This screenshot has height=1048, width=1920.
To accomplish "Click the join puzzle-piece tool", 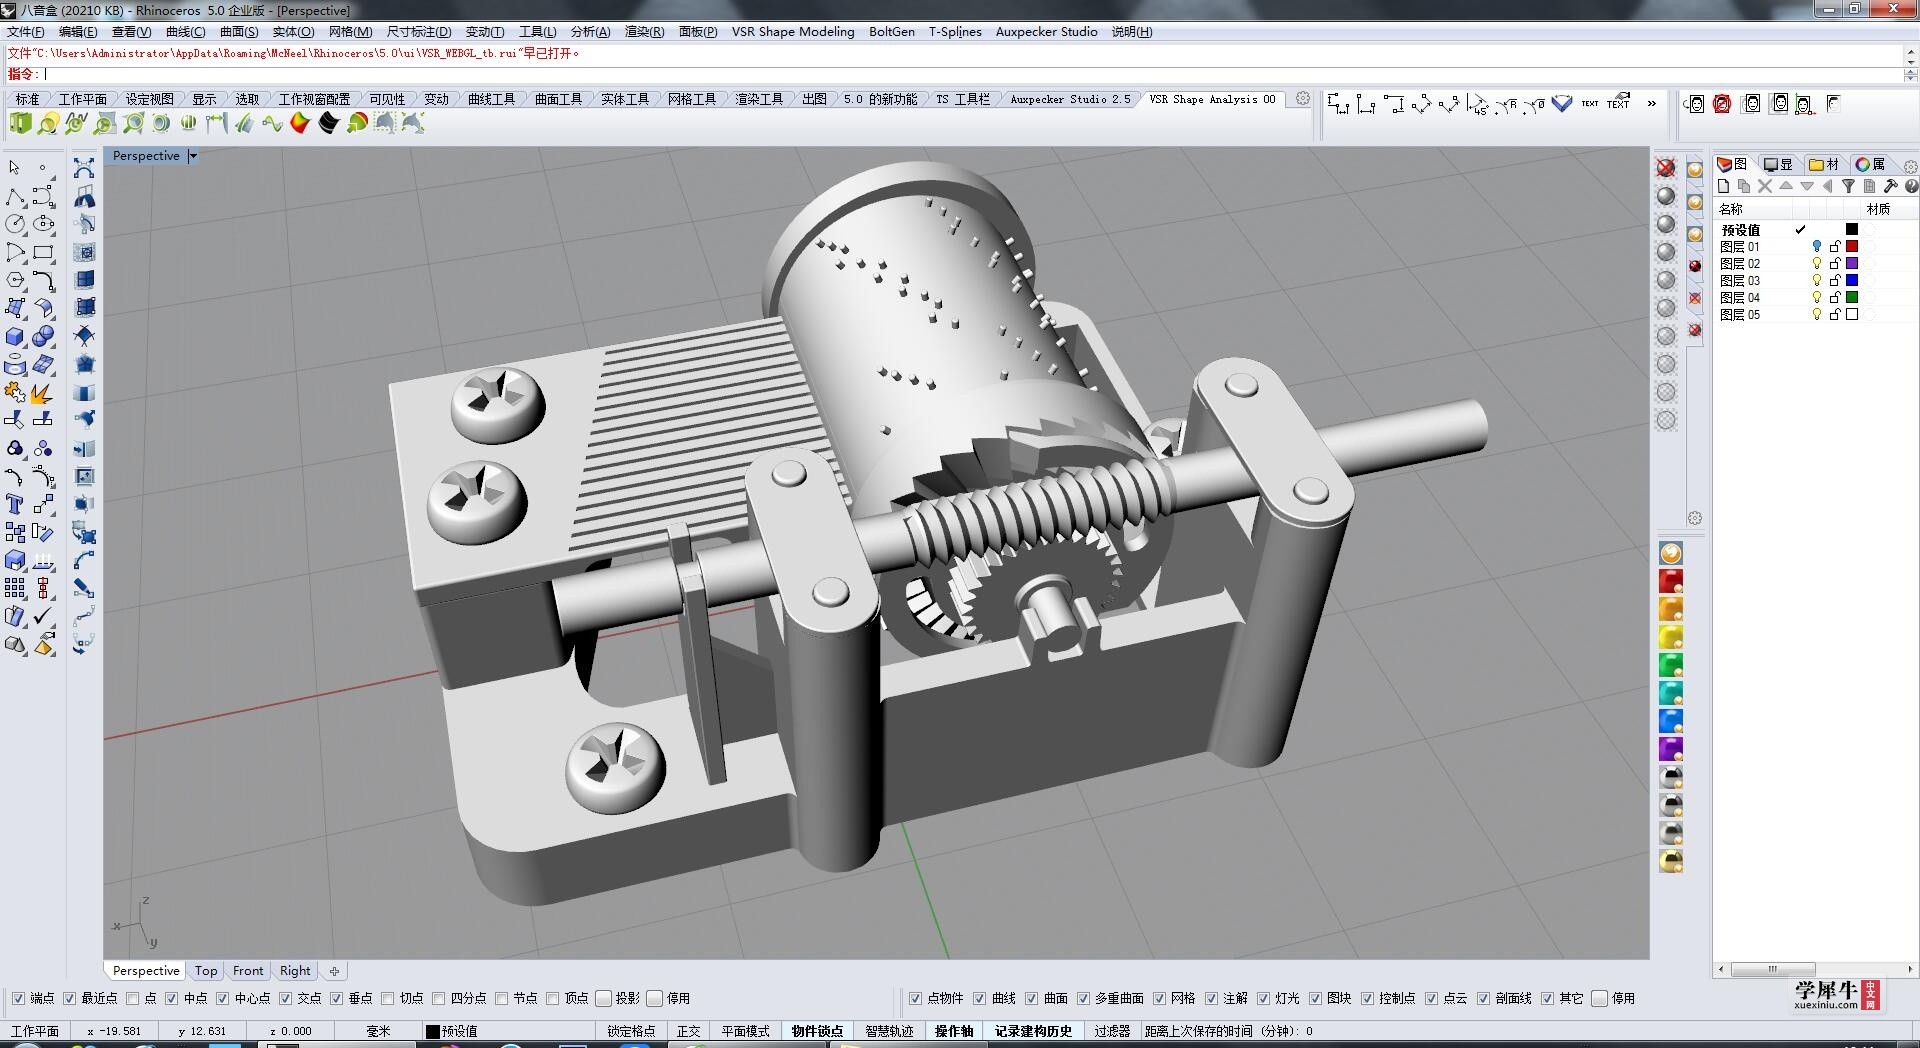I will pyautogui.click(x=15, y=393).
